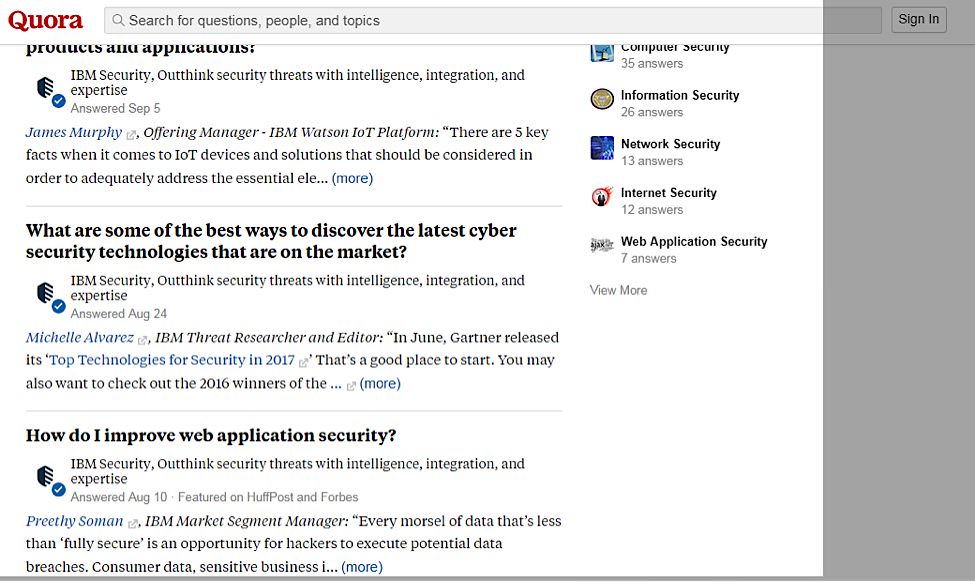
Task: Click Answered Aug 10 timestamp
Action: 119,497
